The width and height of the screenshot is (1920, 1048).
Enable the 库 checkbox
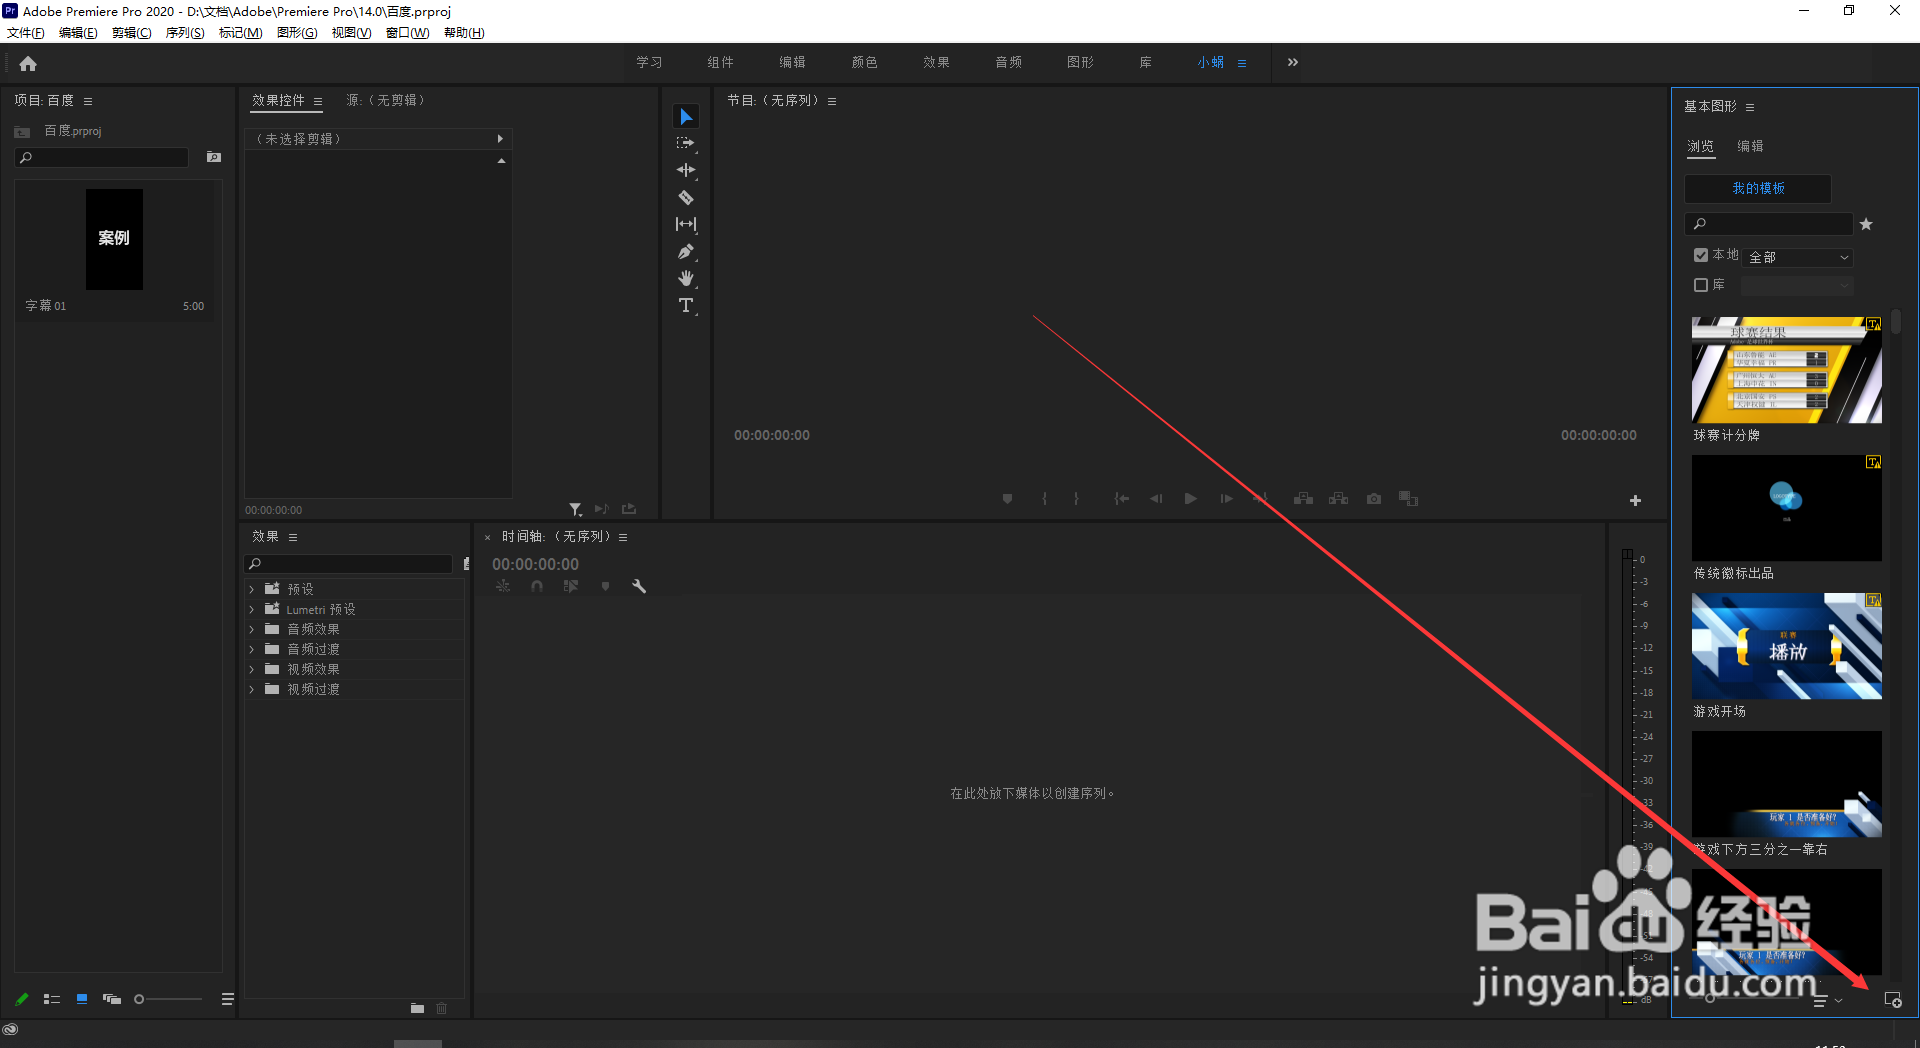pos(1701,285)
